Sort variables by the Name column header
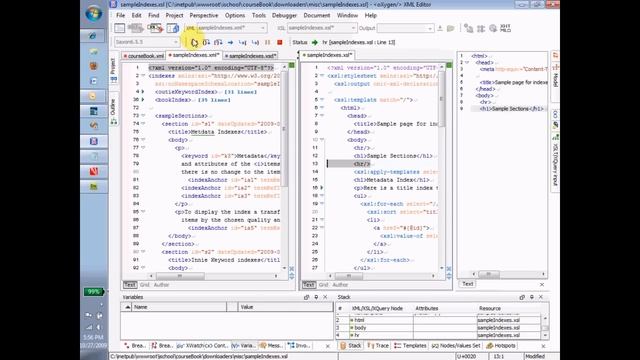This screenshot has height=360, width=640. (x=179, y=307)
